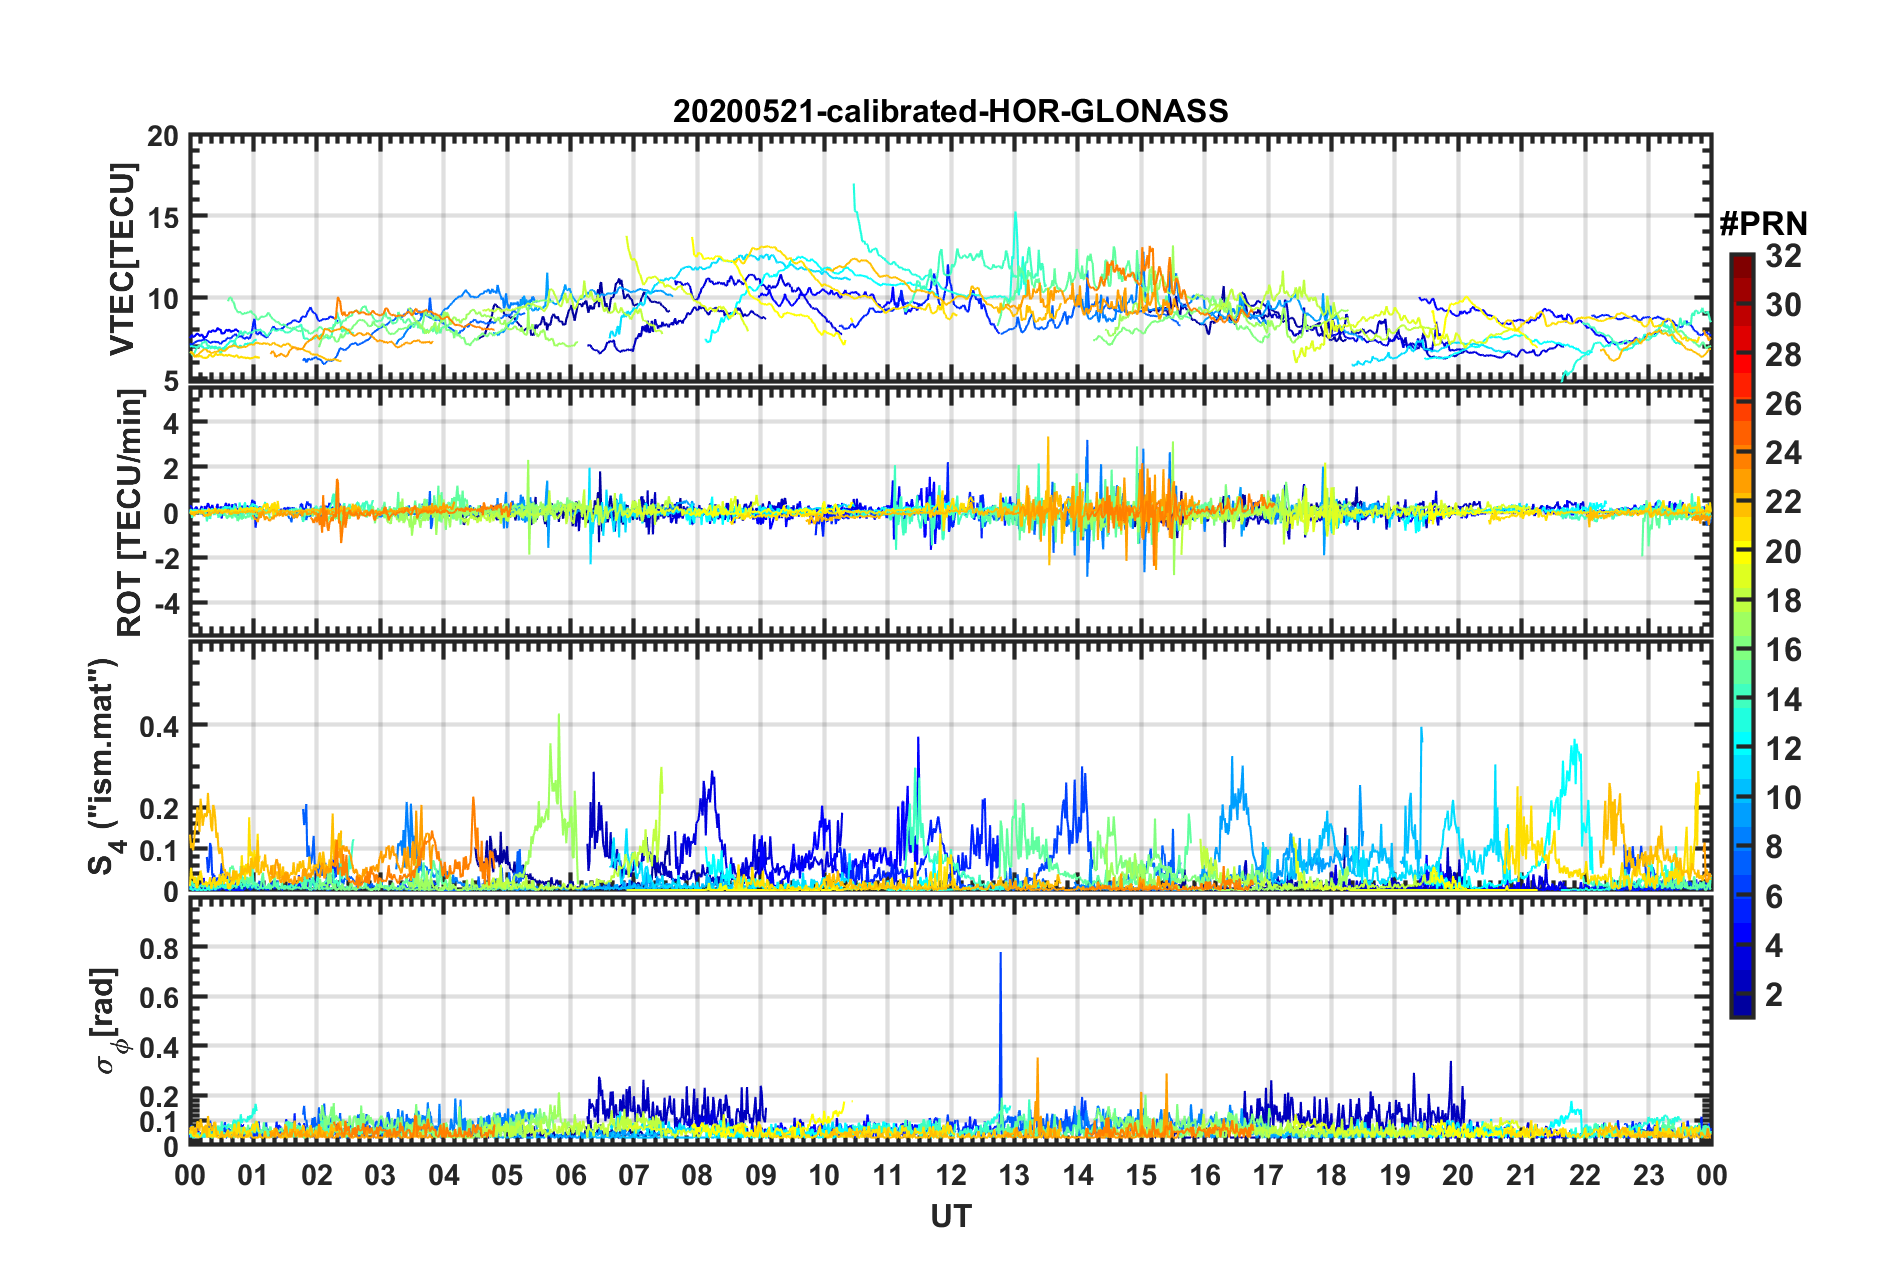
Task: Click x-axis hour tick label 19
Action: pos(1395,1175)
